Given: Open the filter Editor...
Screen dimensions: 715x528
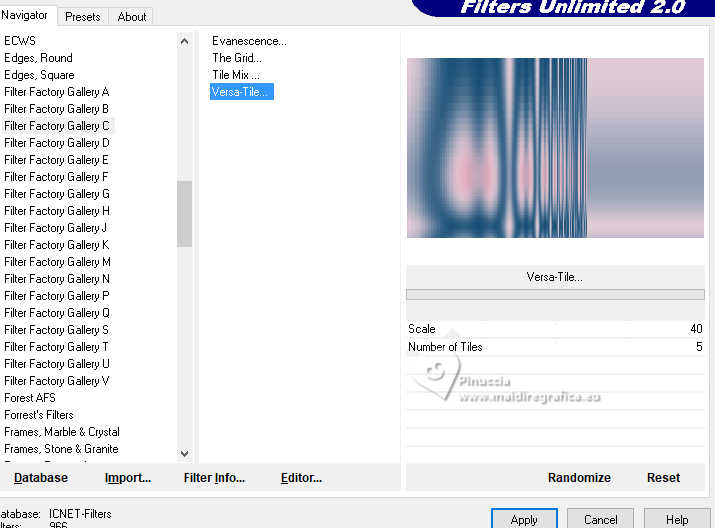Looking at the screenshot, I should click(x=301, y=478).
